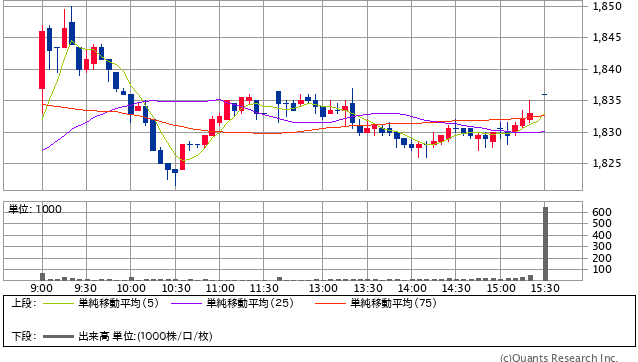Click the 15:30 time axis label
The height and width of the screenshot is (362, 638).
[545, 288]
